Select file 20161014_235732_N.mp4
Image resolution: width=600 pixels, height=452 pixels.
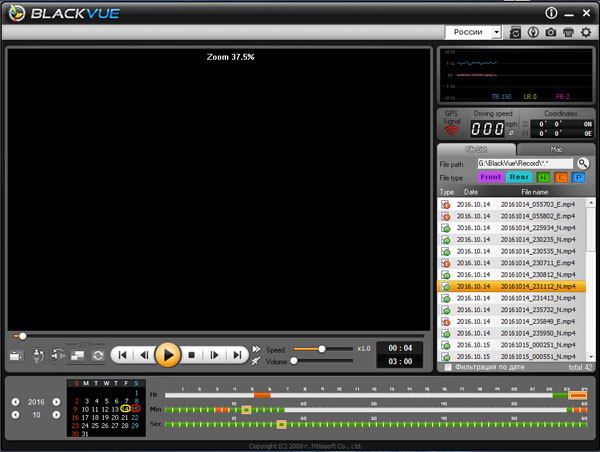[512, 310]
